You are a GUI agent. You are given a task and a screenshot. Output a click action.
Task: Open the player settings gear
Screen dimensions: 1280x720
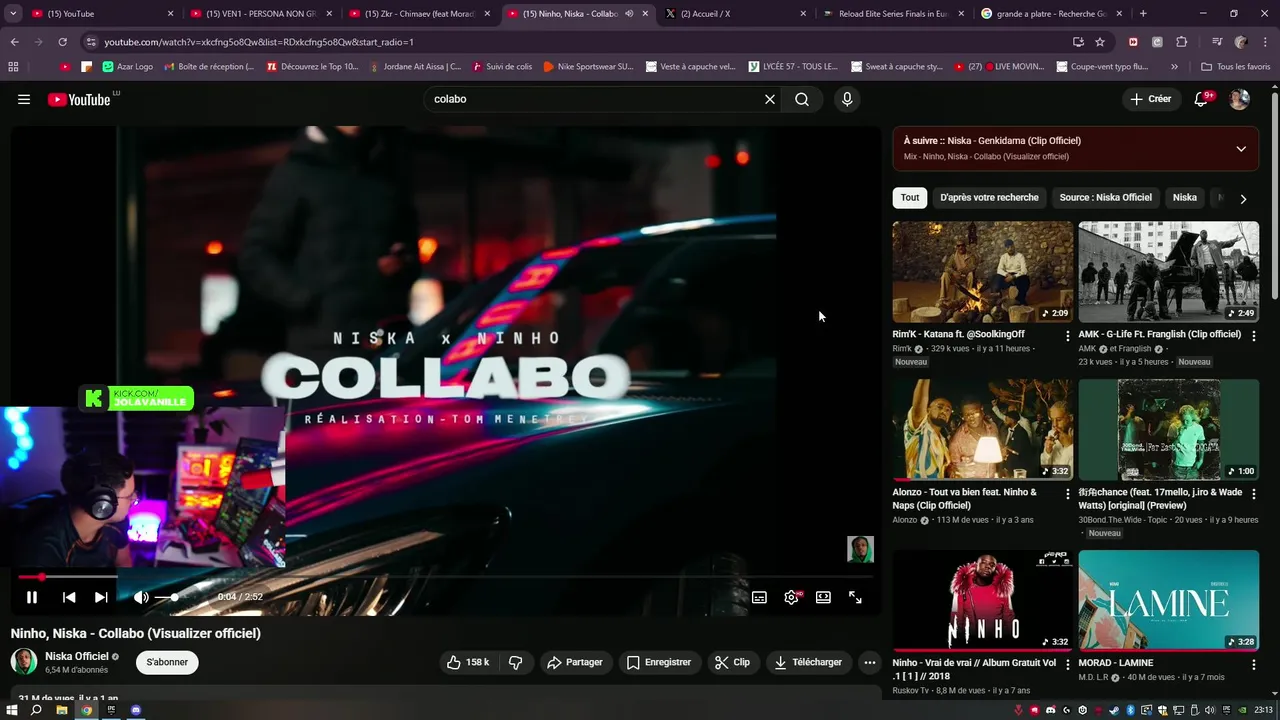792,597
